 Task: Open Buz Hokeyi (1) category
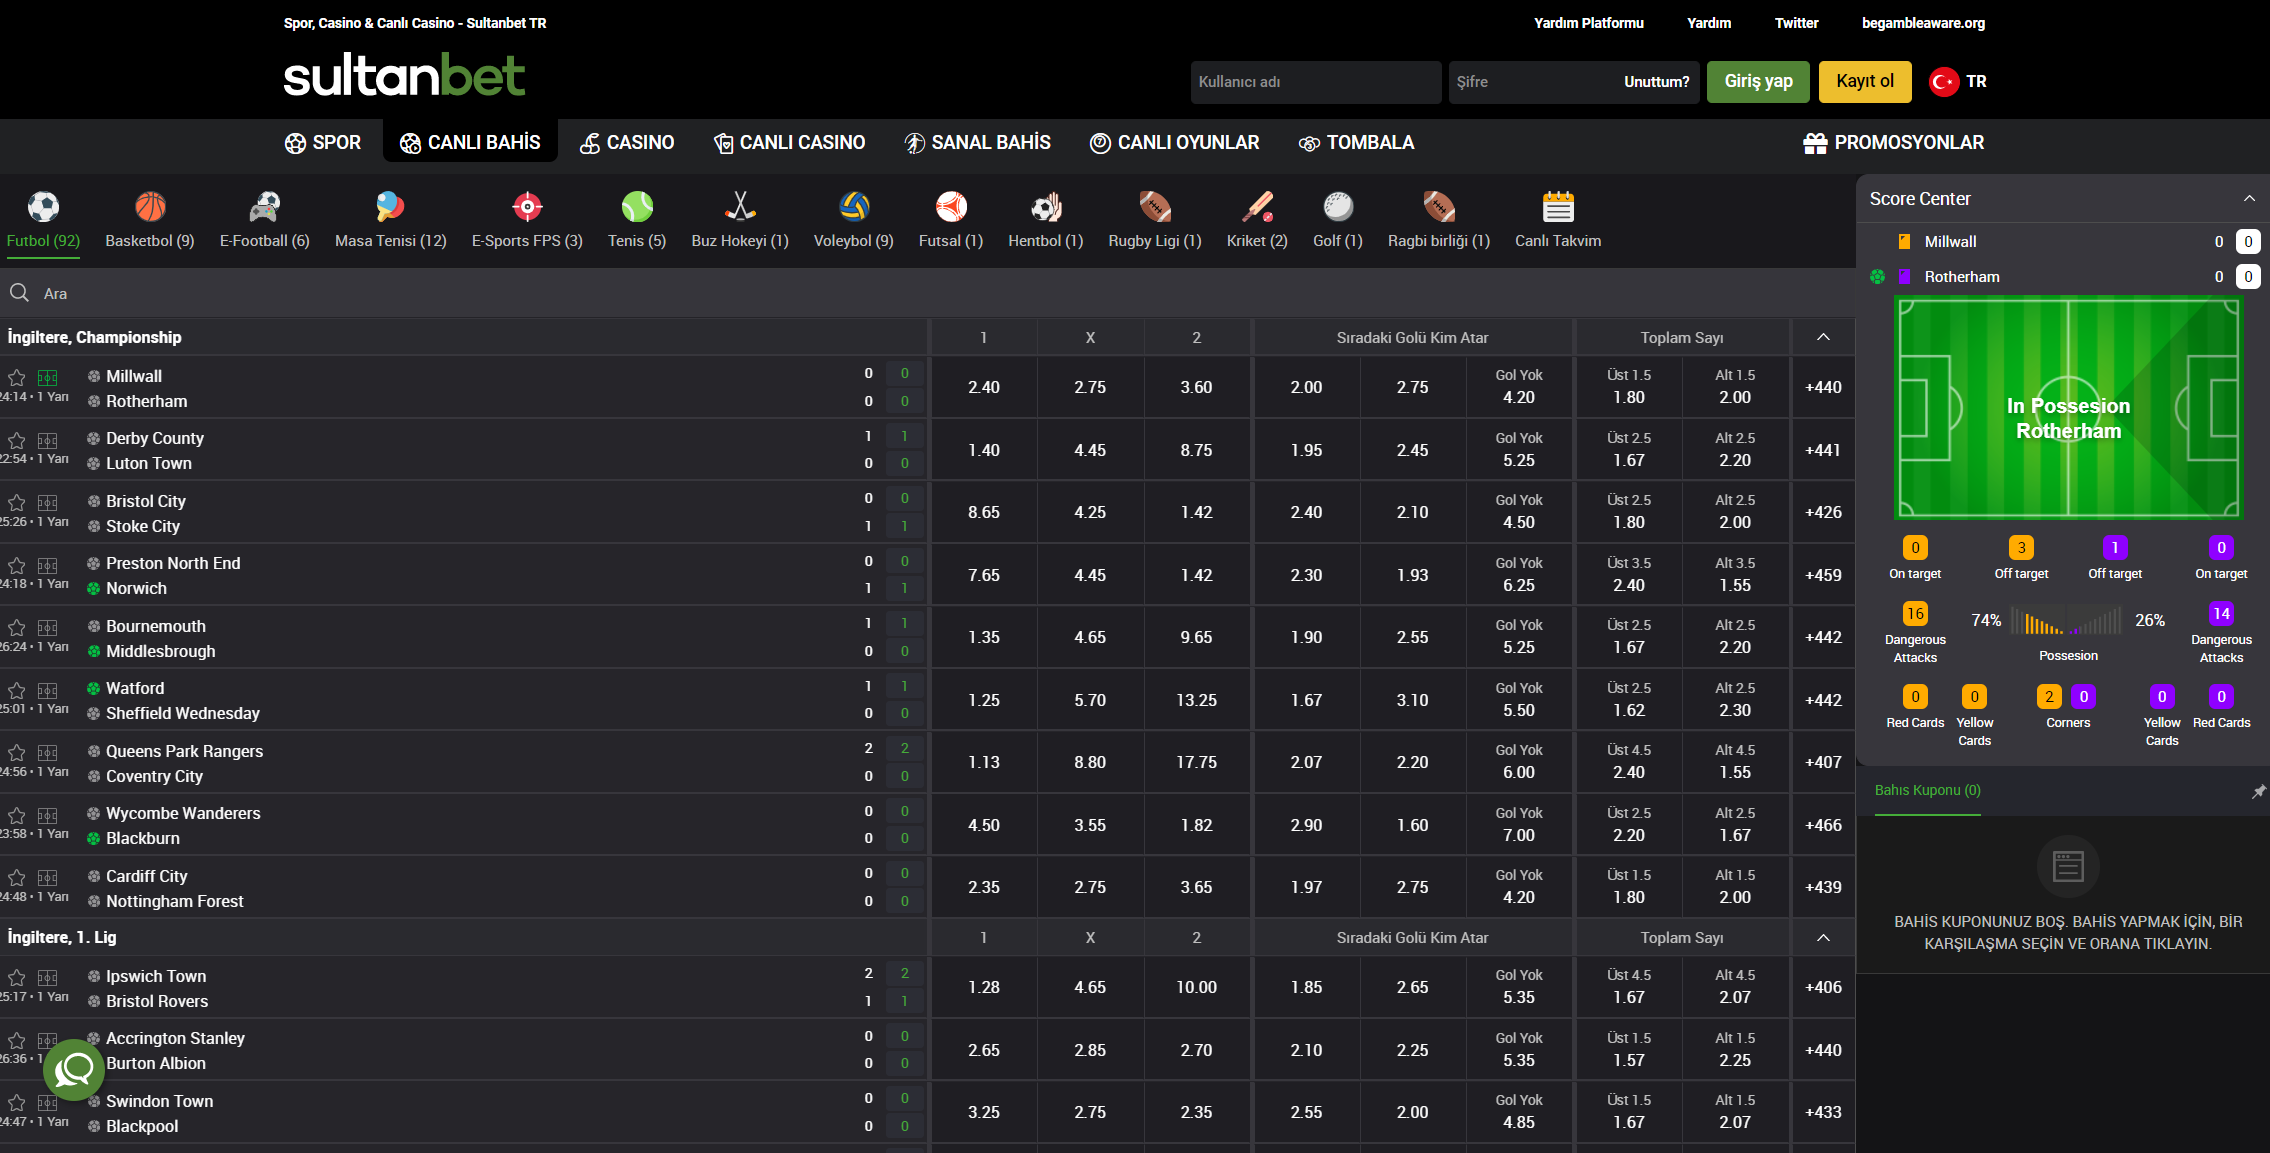tap(740, 220)
